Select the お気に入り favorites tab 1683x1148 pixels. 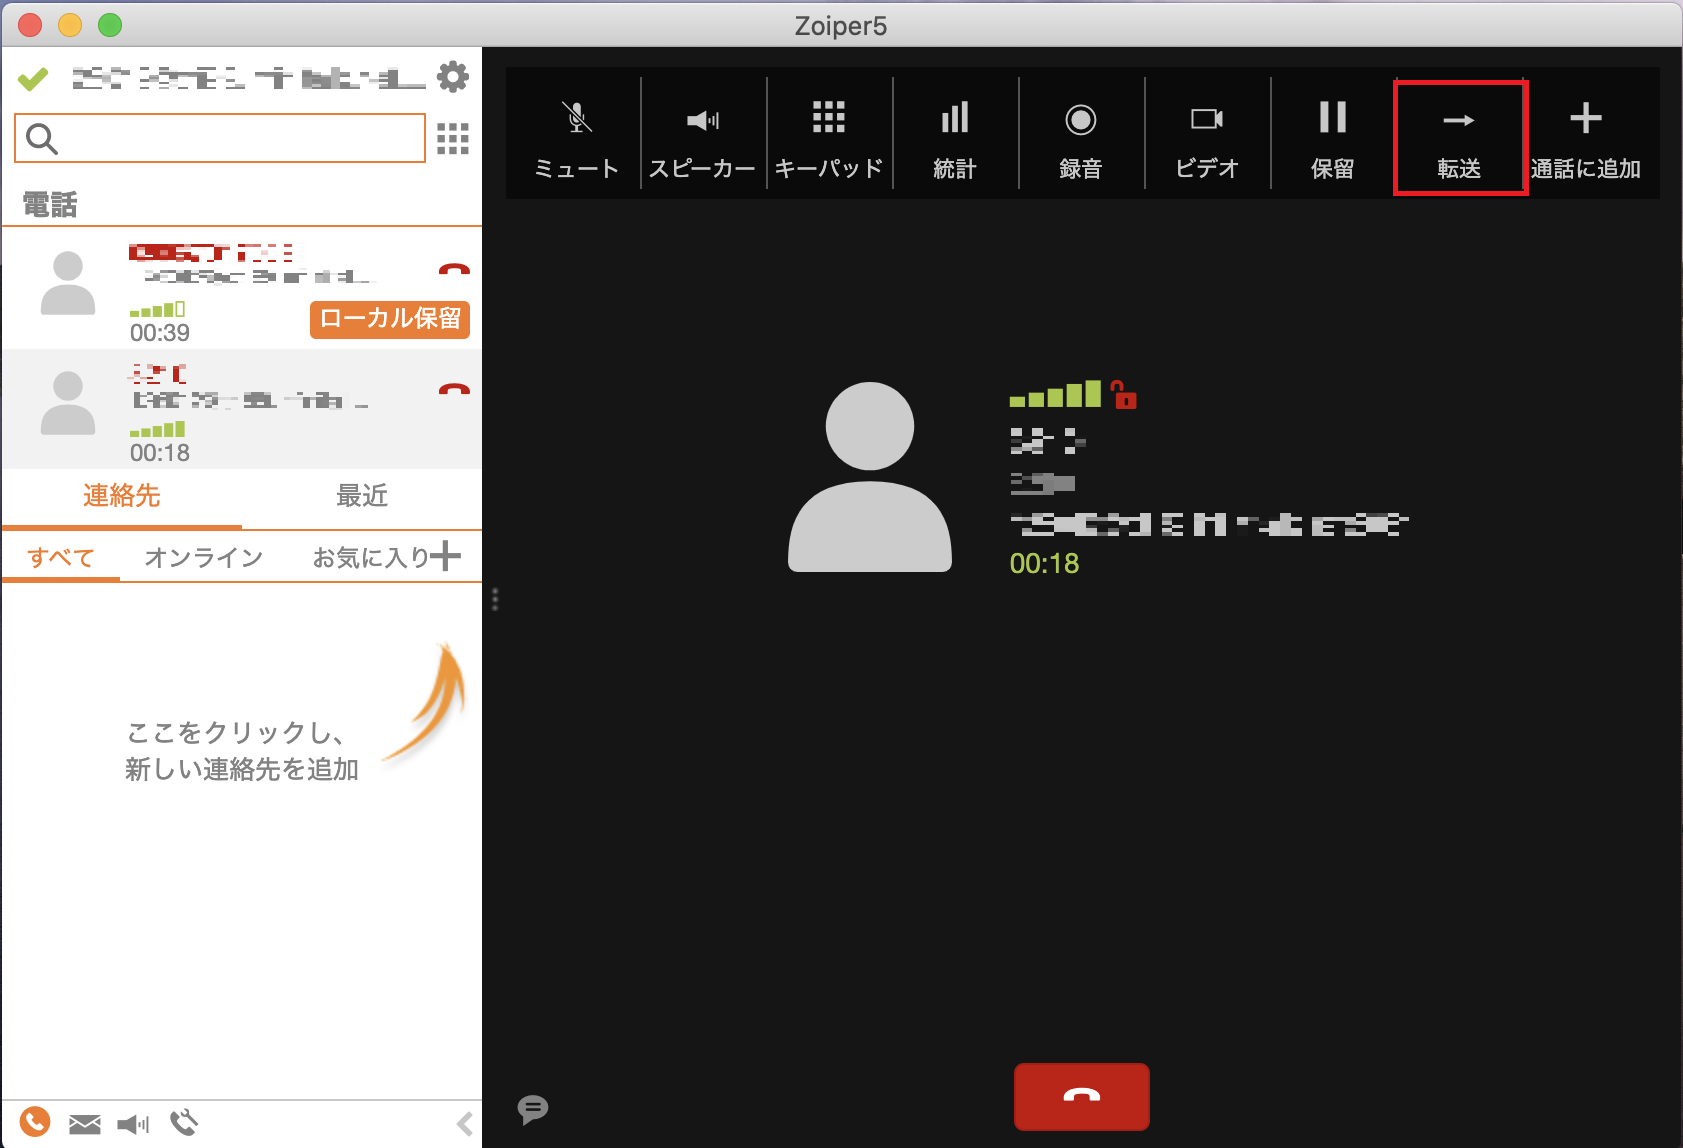point(370,557)
